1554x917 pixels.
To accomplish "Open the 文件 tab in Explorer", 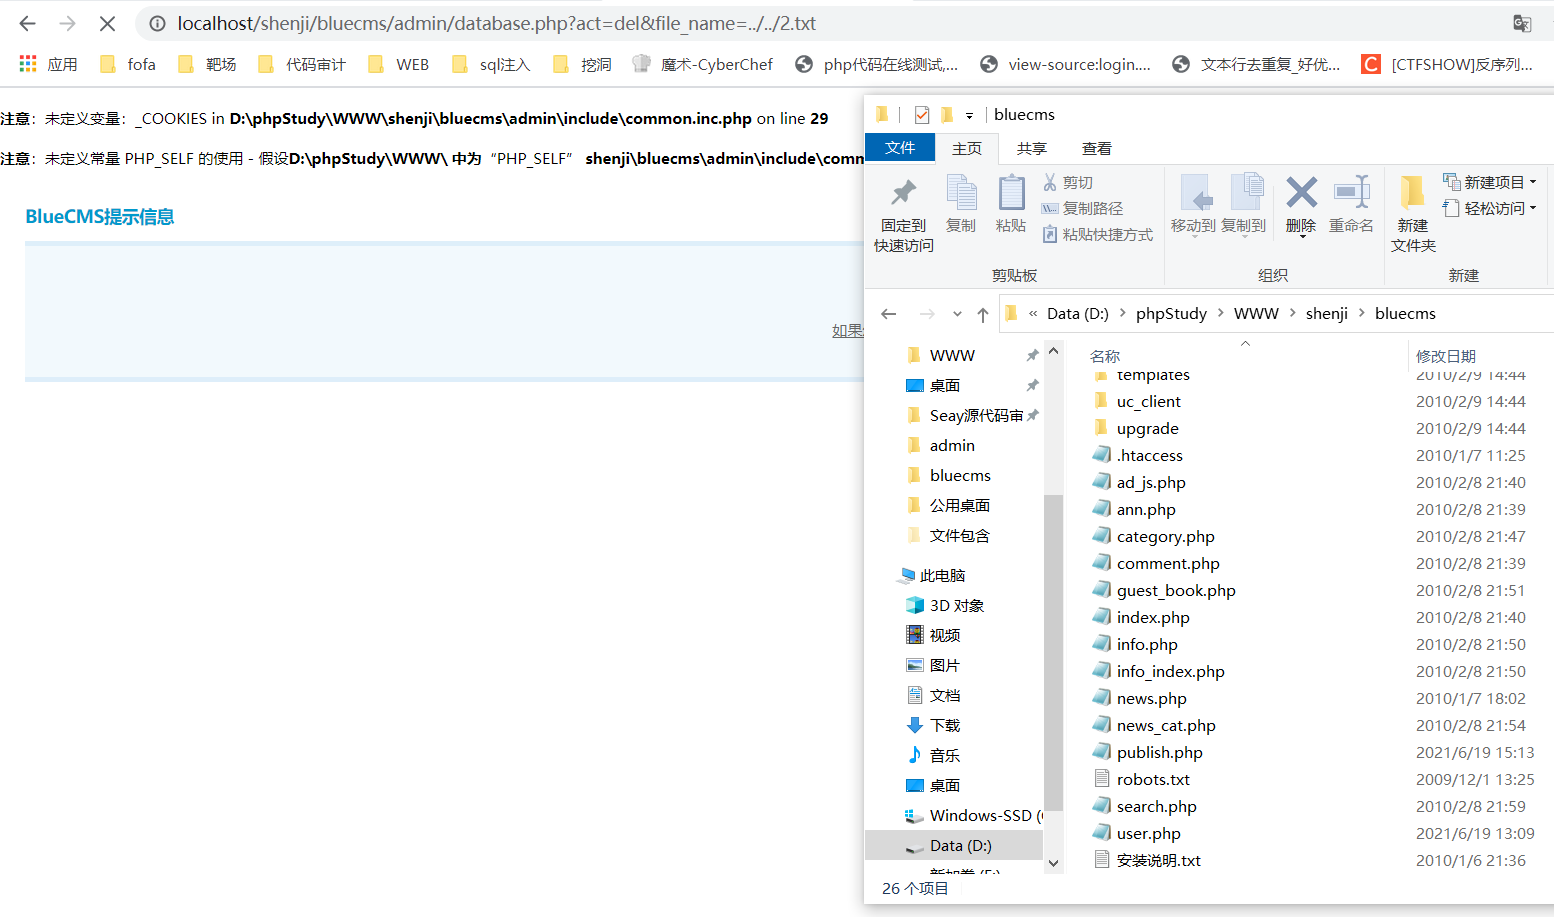I will click(x=900, y=148).
